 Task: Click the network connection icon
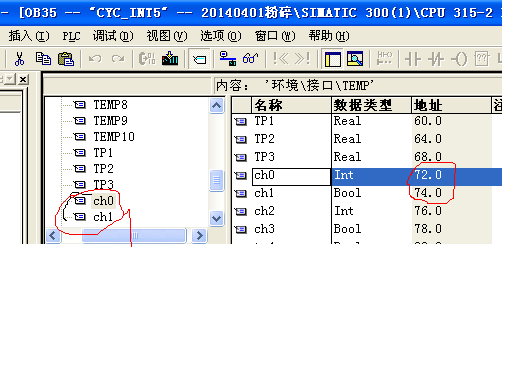click(x=228, y=59)
